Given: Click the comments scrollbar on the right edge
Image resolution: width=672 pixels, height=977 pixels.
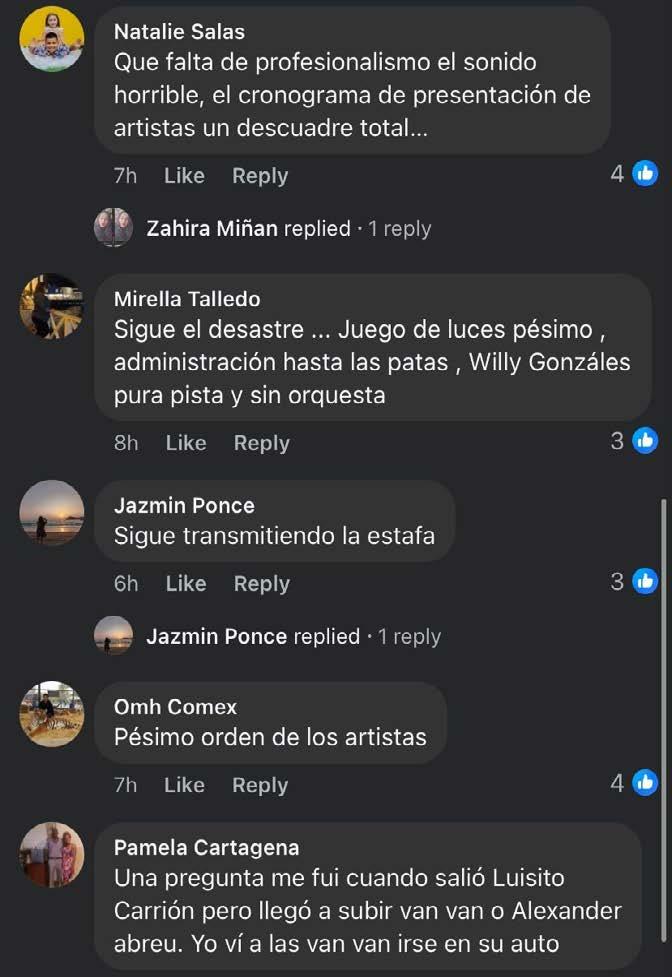Looking at the screenshot, I should [x=663, y=600].
